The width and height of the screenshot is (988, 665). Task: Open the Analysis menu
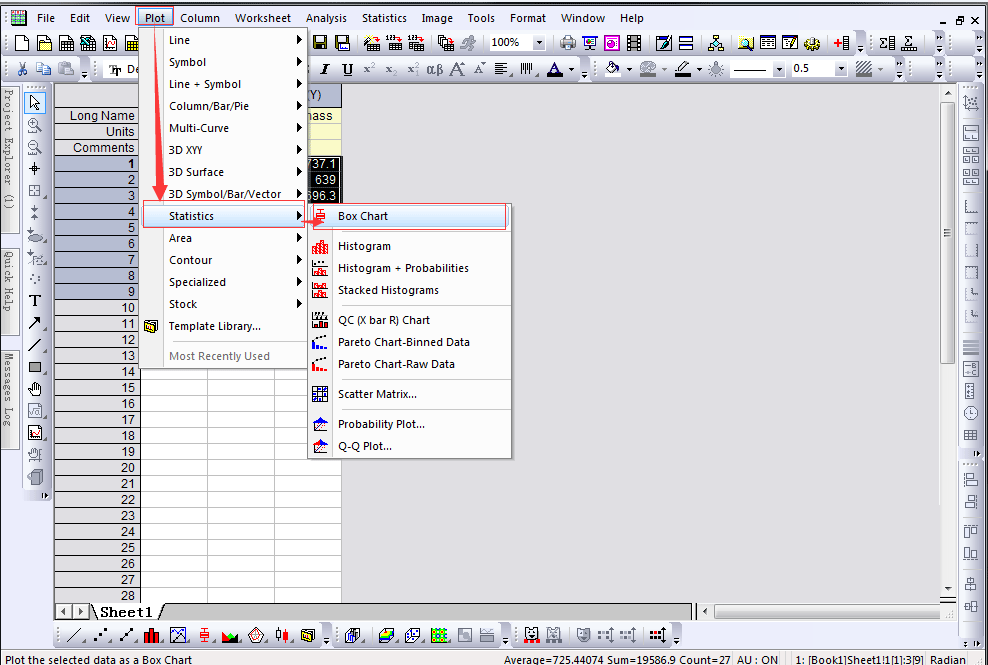[326, 18]
